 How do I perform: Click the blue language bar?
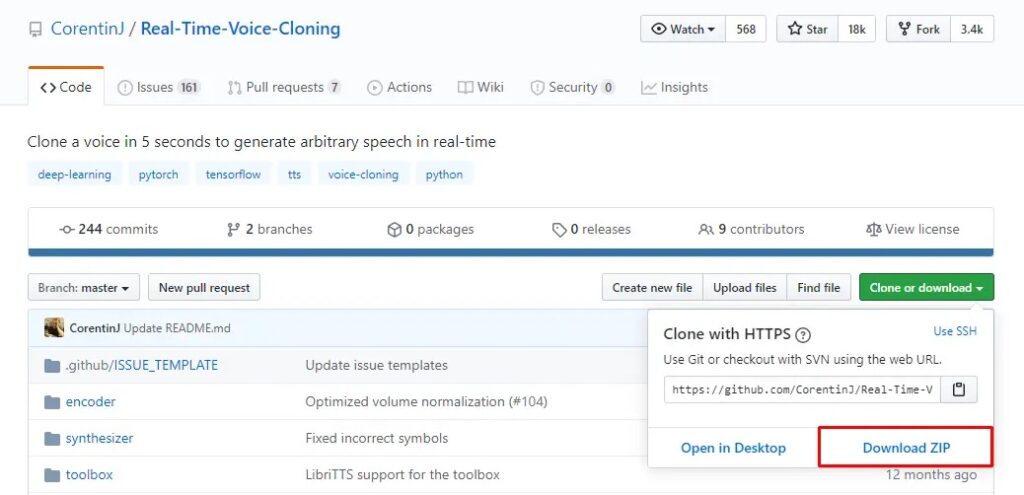click(511, 252)
